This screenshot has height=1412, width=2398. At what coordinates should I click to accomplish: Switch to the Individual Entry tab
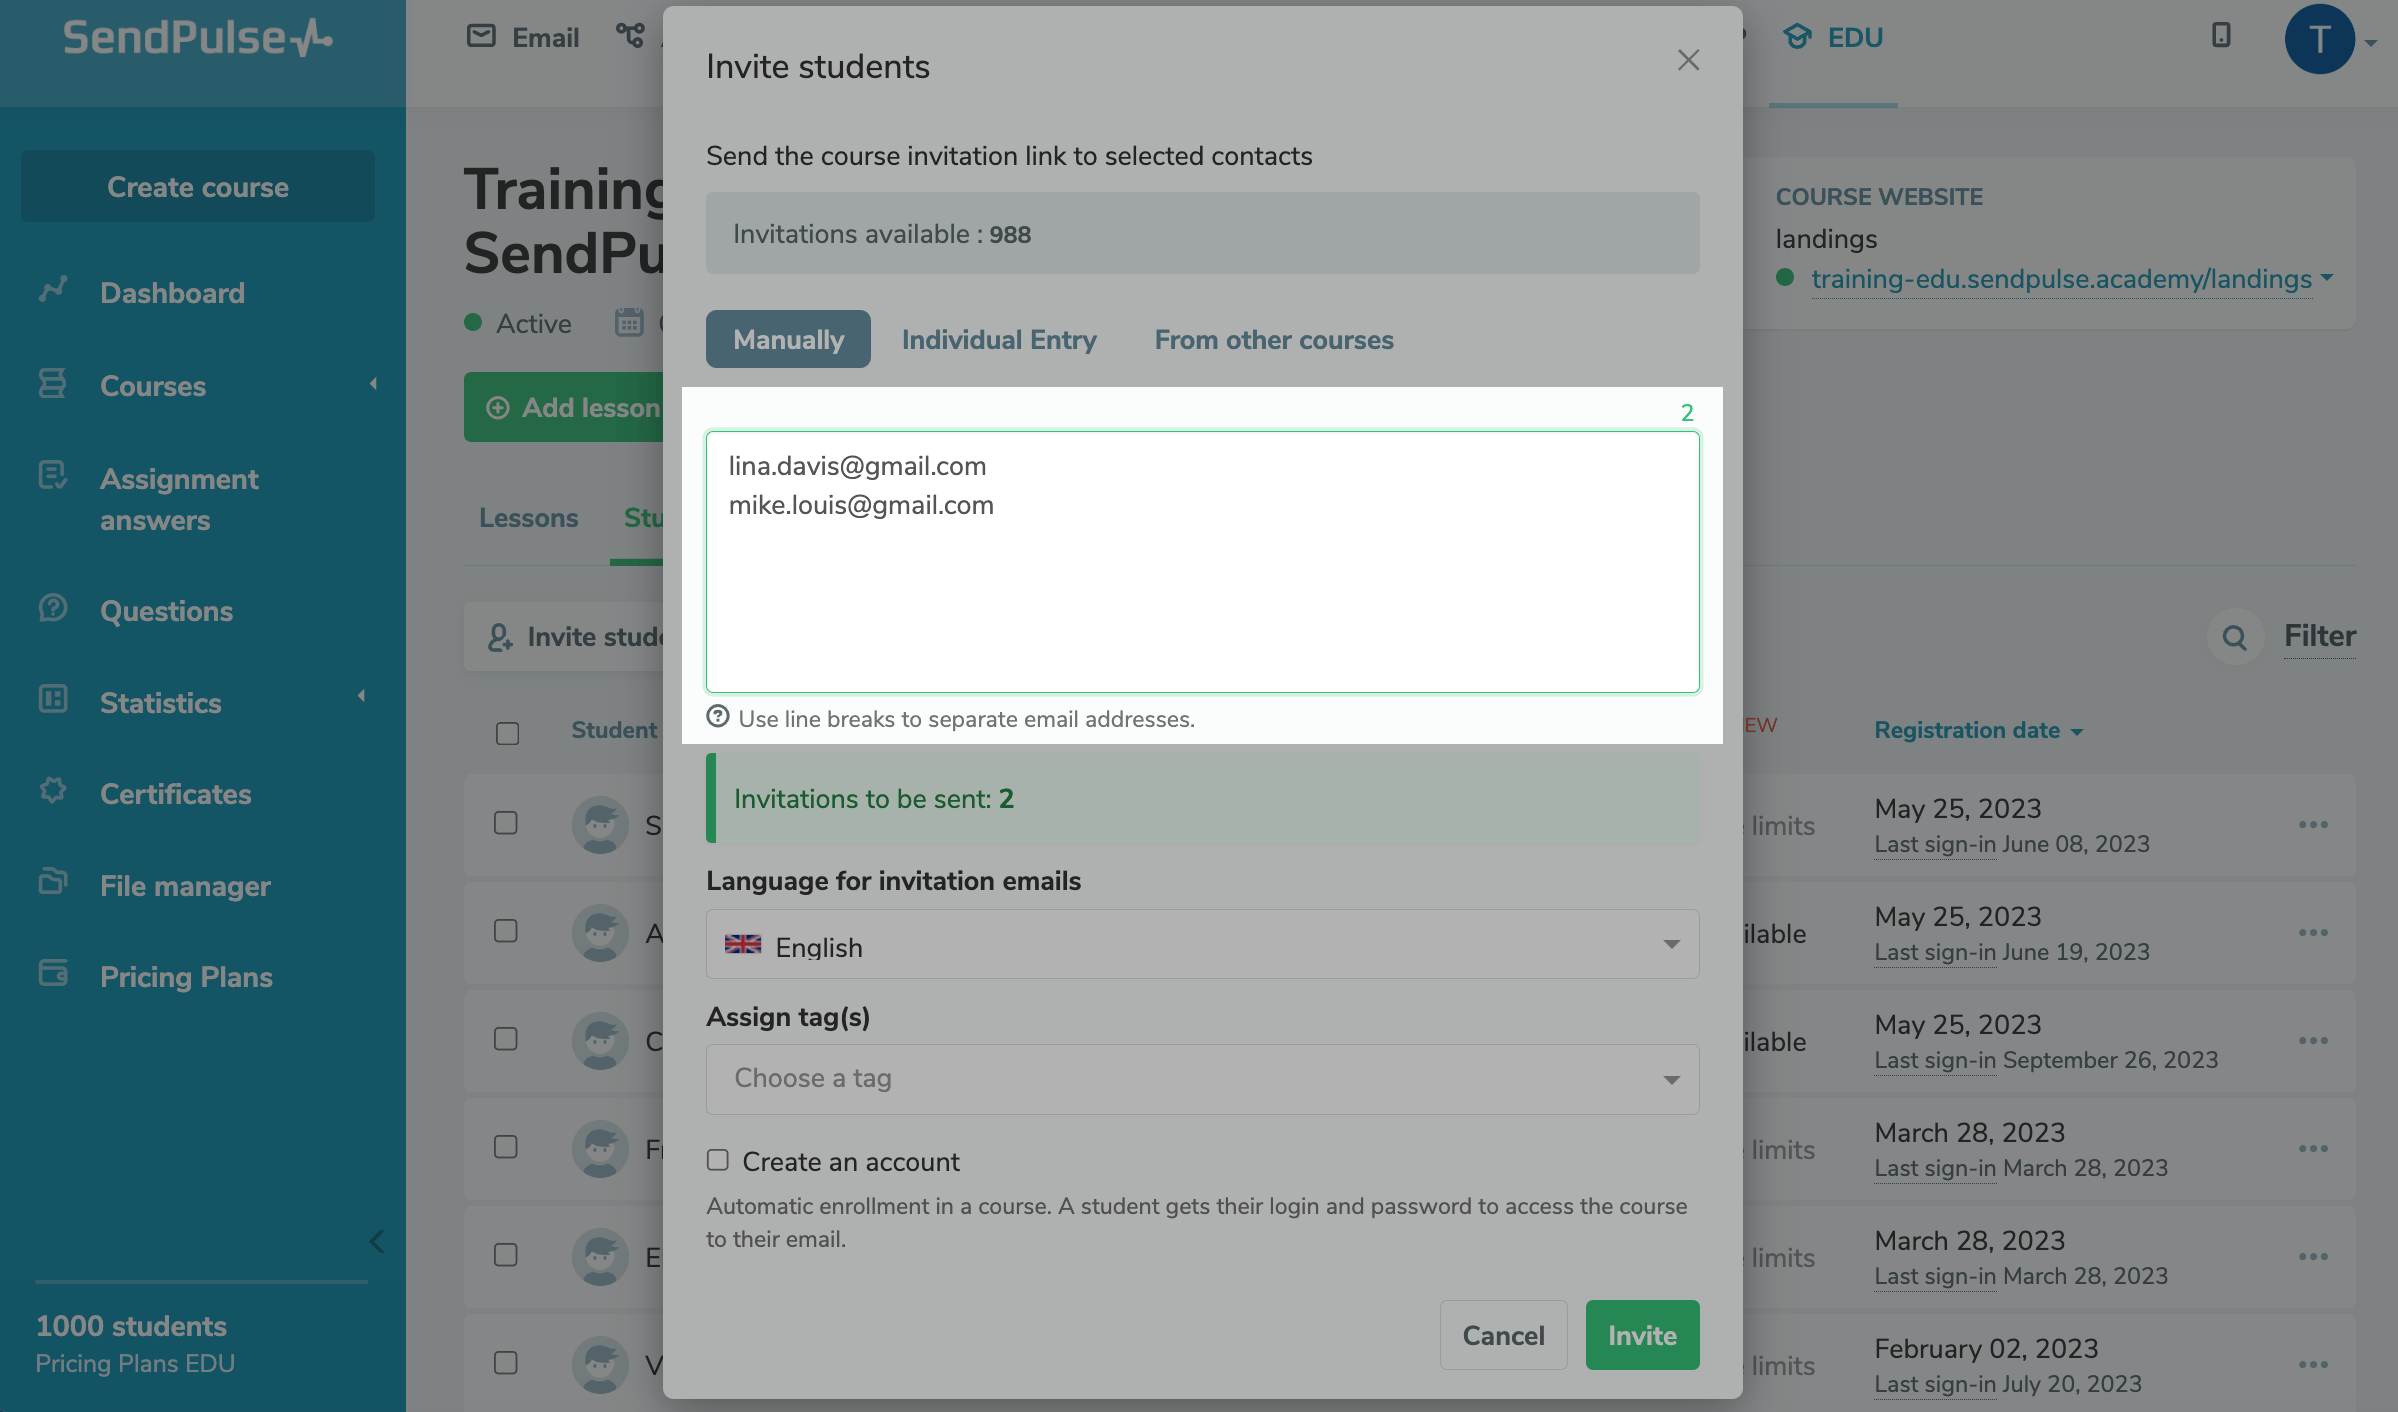tap(999, 340)
